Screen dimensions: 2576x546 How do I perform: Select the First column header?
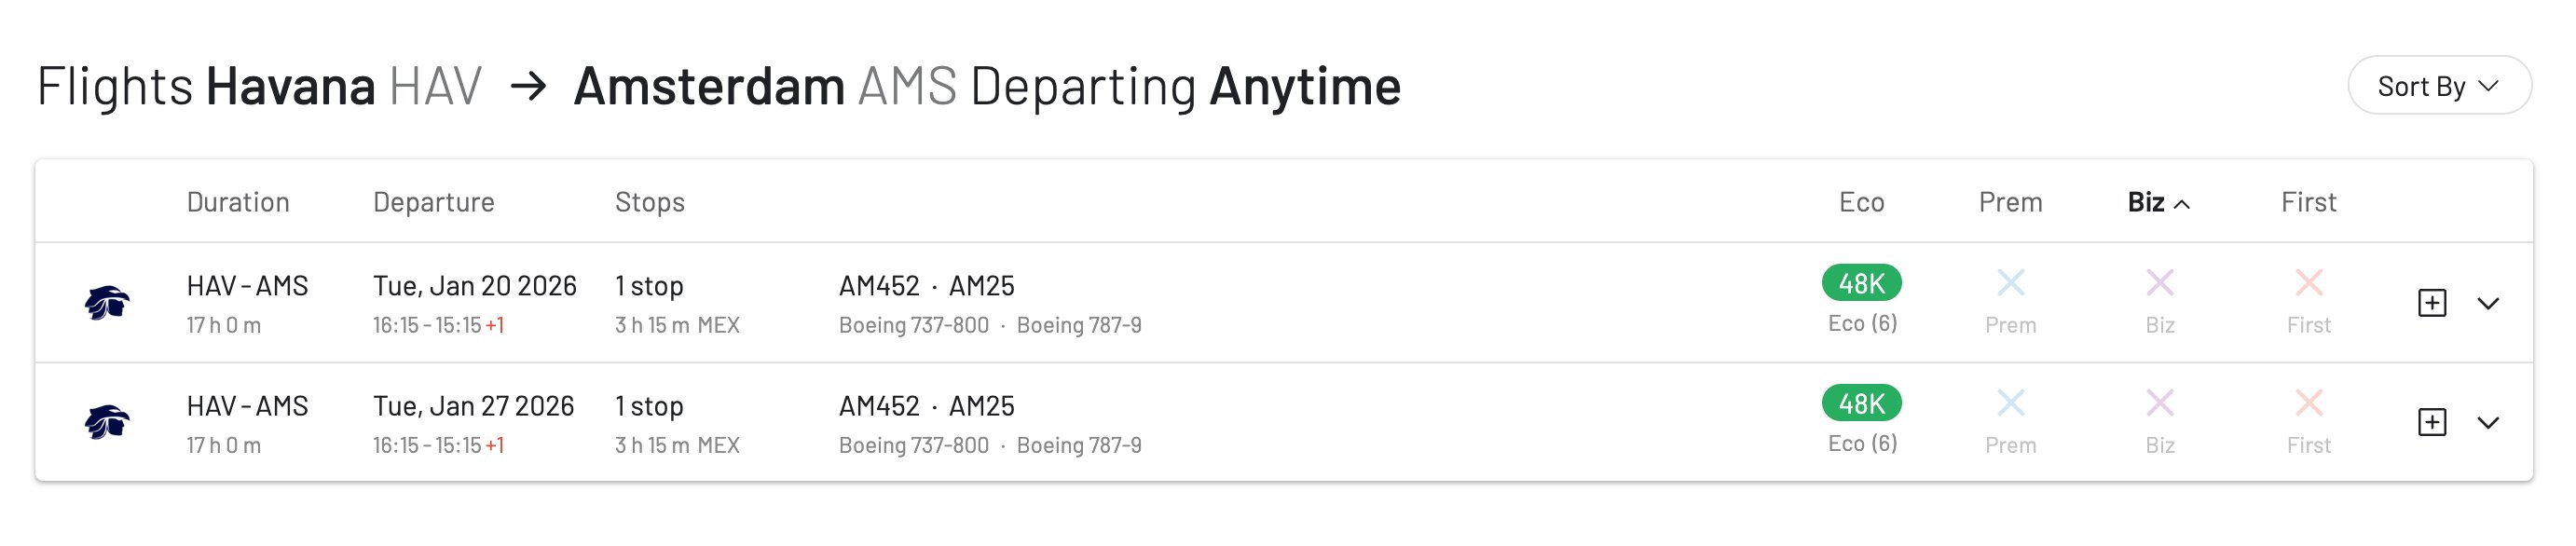pos(2308,201)
